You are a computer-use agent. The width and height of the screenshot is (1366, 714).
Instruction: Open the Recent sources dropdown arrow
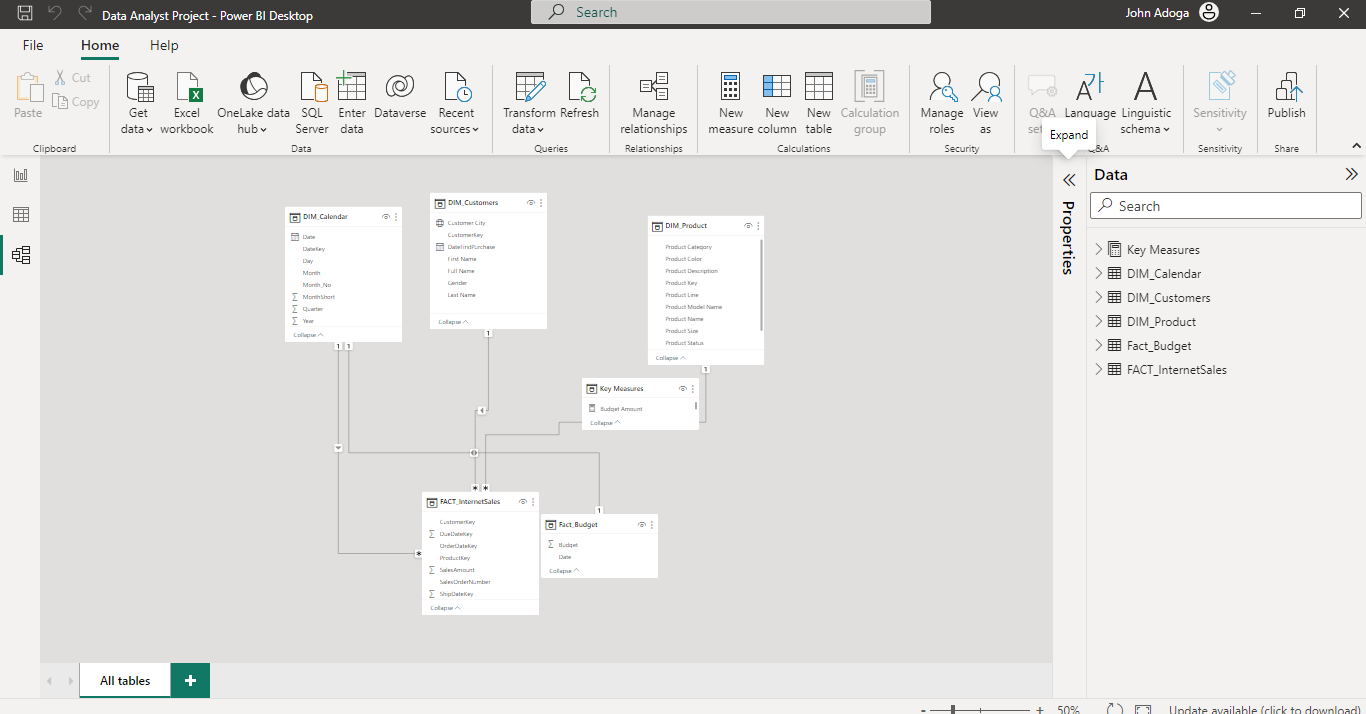(x=475, y=130)
